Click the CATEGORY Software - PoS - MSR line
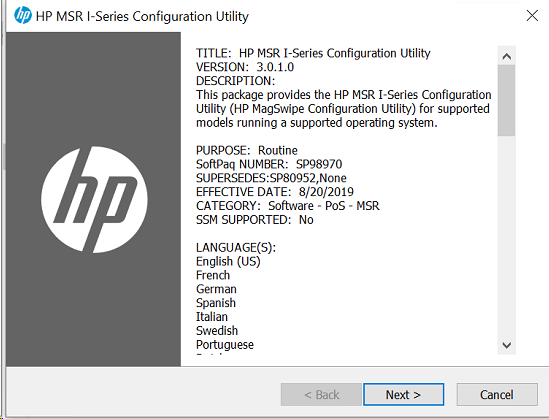Viewport: 549px width, 419px height. coord(287,206)
